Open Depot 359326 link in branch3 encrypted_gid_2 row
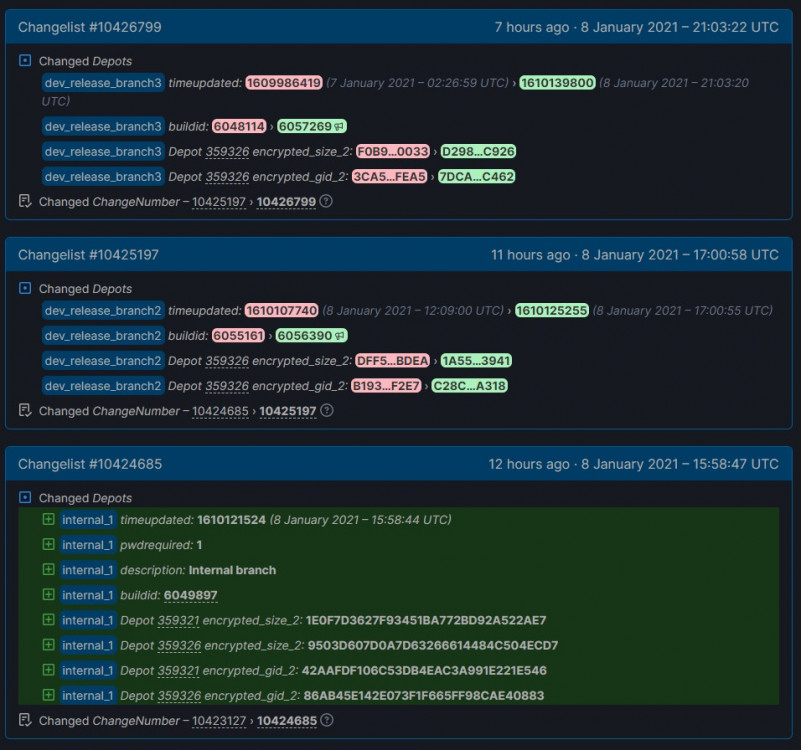 point(227,177)
